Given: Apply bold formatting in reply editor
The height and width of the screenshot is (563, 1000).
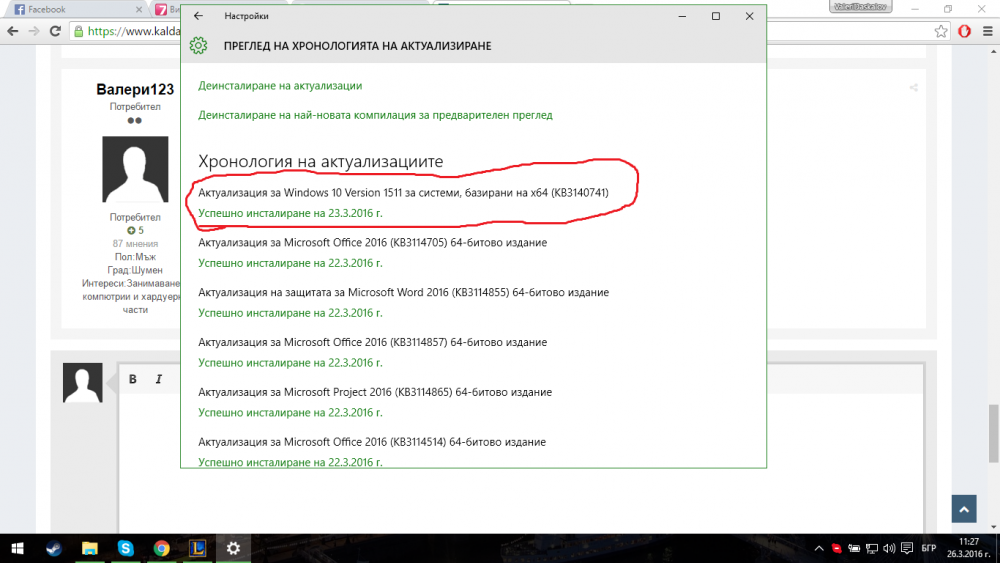Looking at the screenshot, I should (x=133, y=379).
